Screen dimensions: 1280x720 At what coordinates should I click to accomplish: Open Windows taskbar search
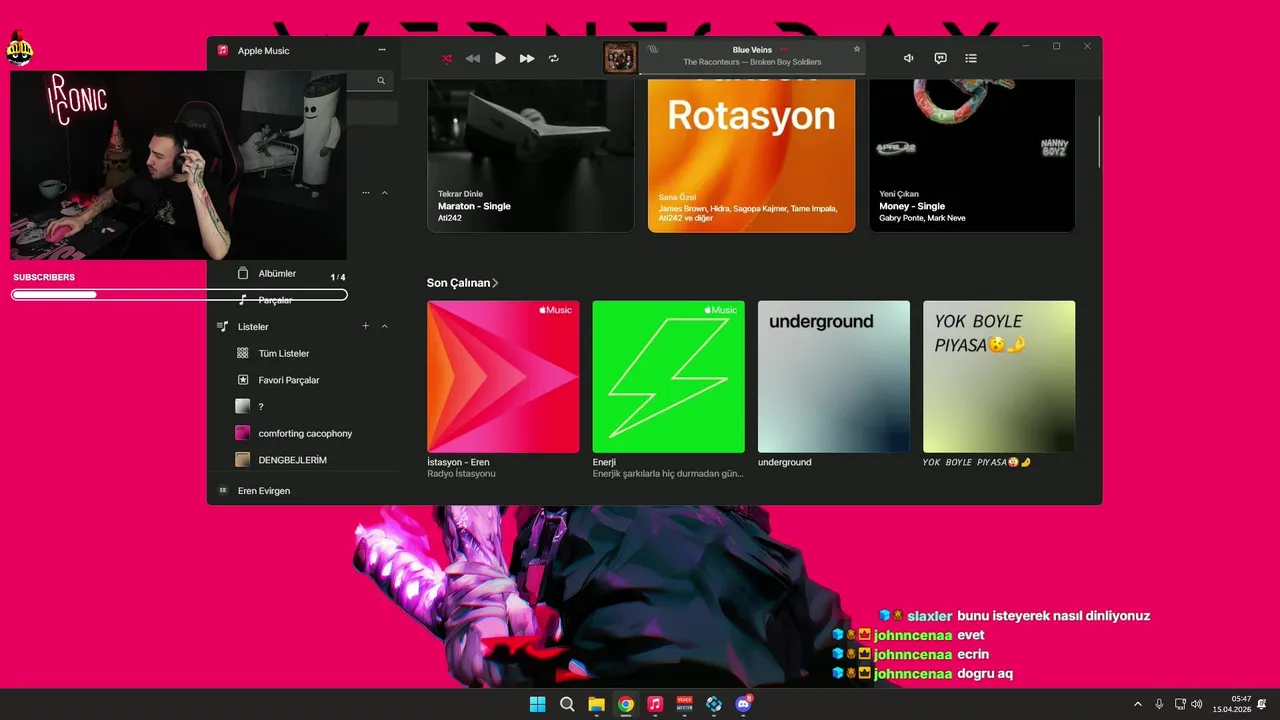click(567, 704)
